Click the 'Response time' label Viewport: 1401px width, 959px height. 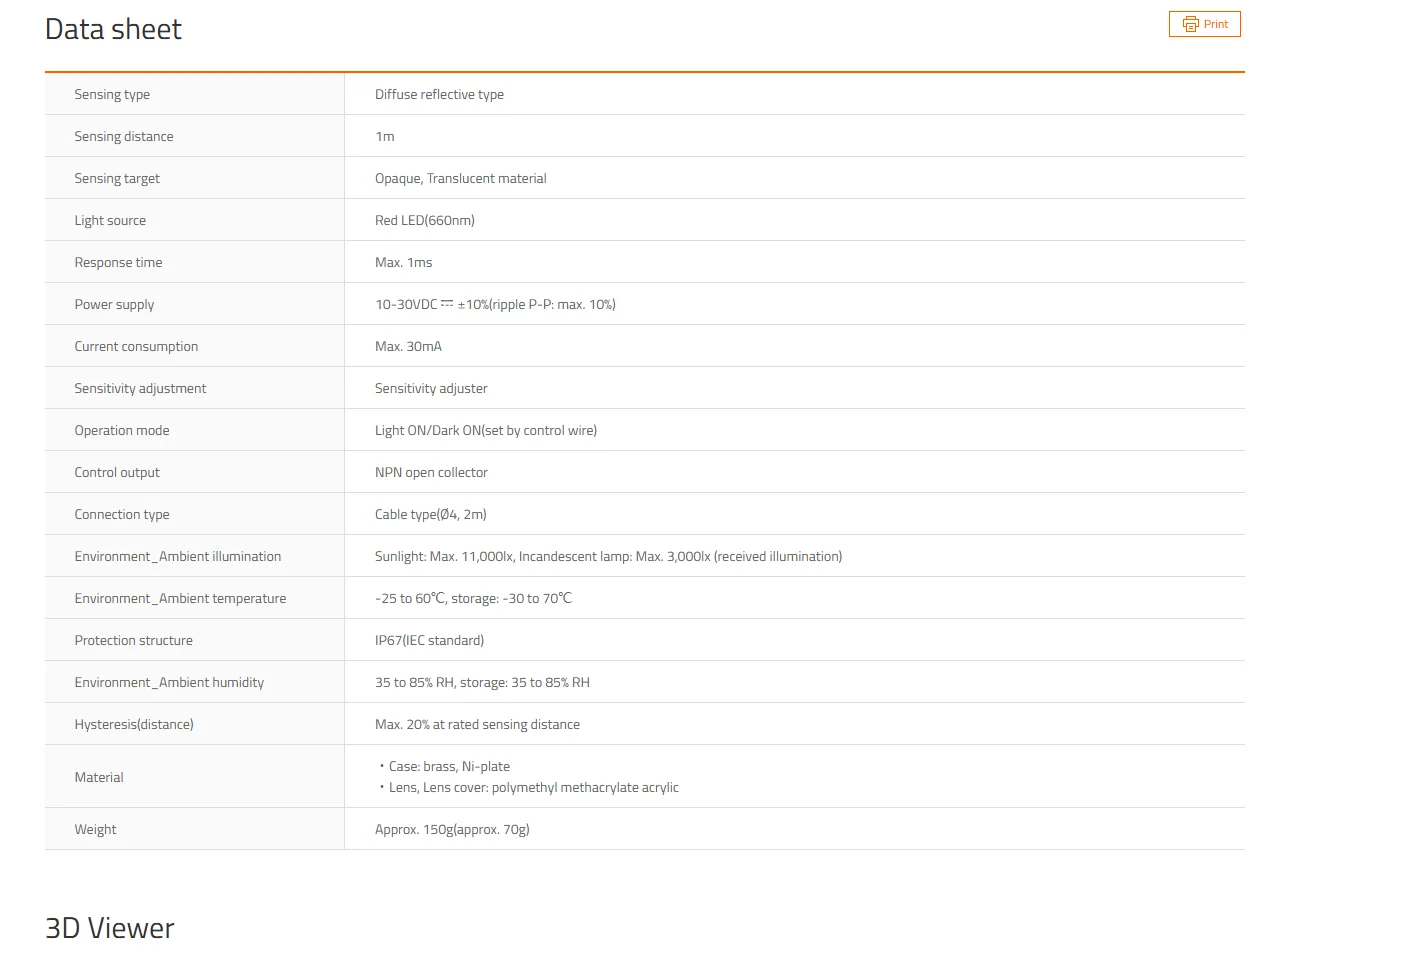pyautogui.click(x=118, y=263)
